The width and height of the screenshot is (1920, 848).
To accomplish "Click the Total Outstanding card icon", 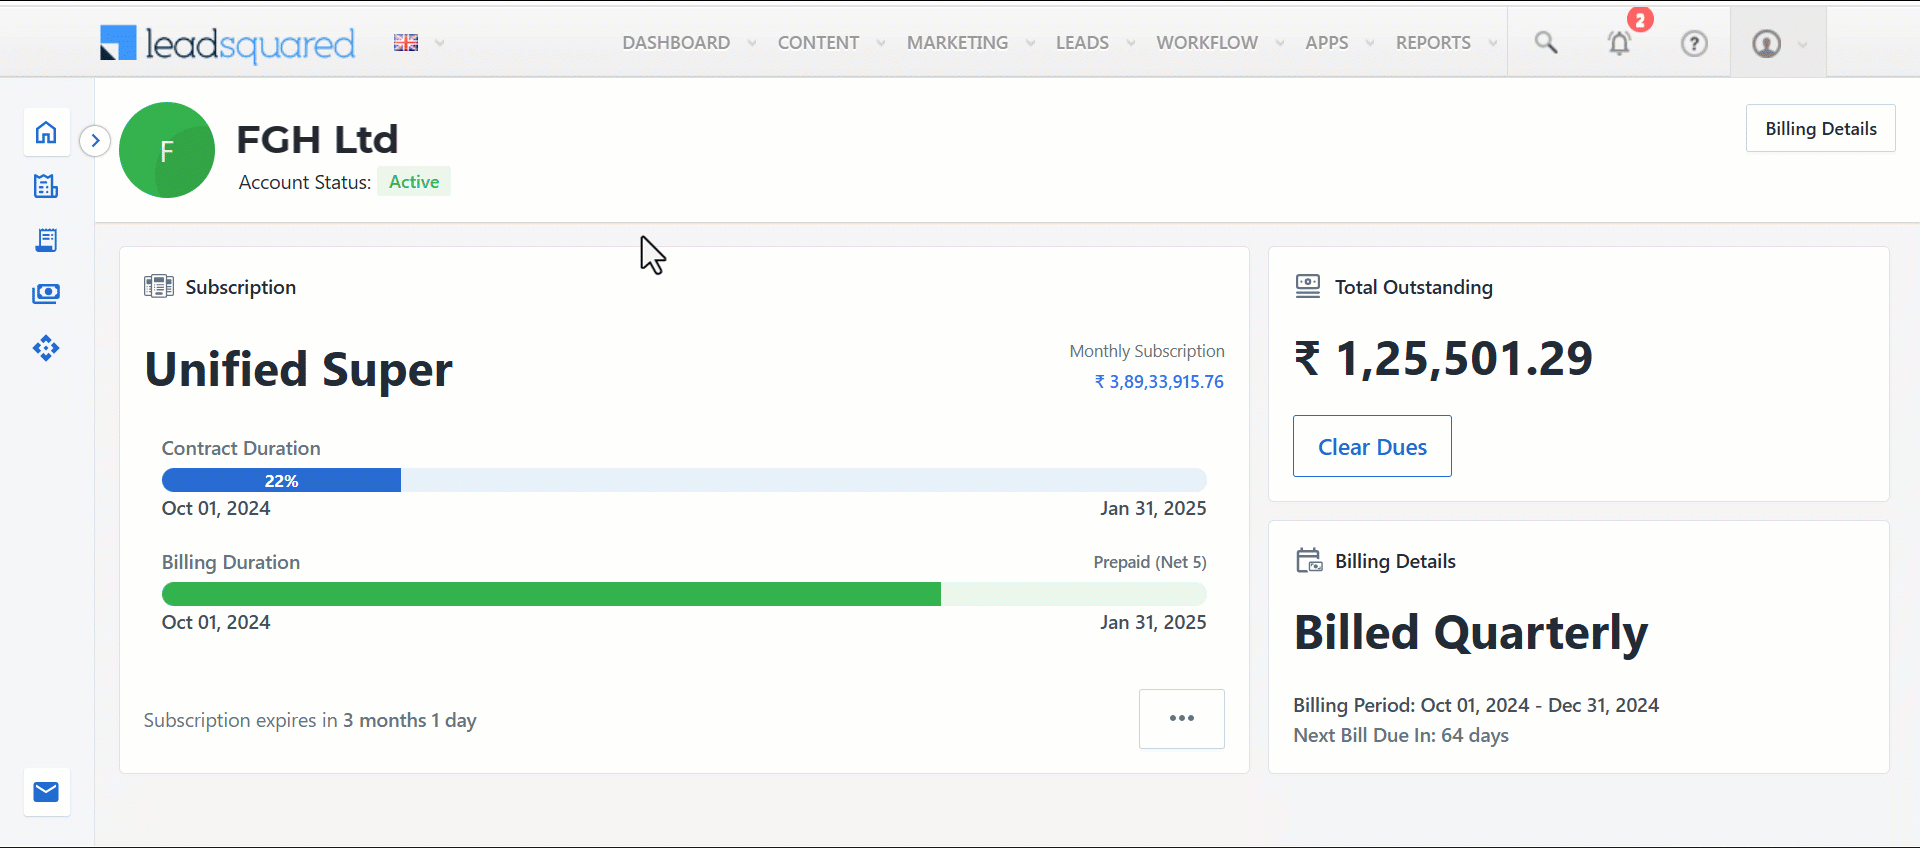I will pos(1308,286).
